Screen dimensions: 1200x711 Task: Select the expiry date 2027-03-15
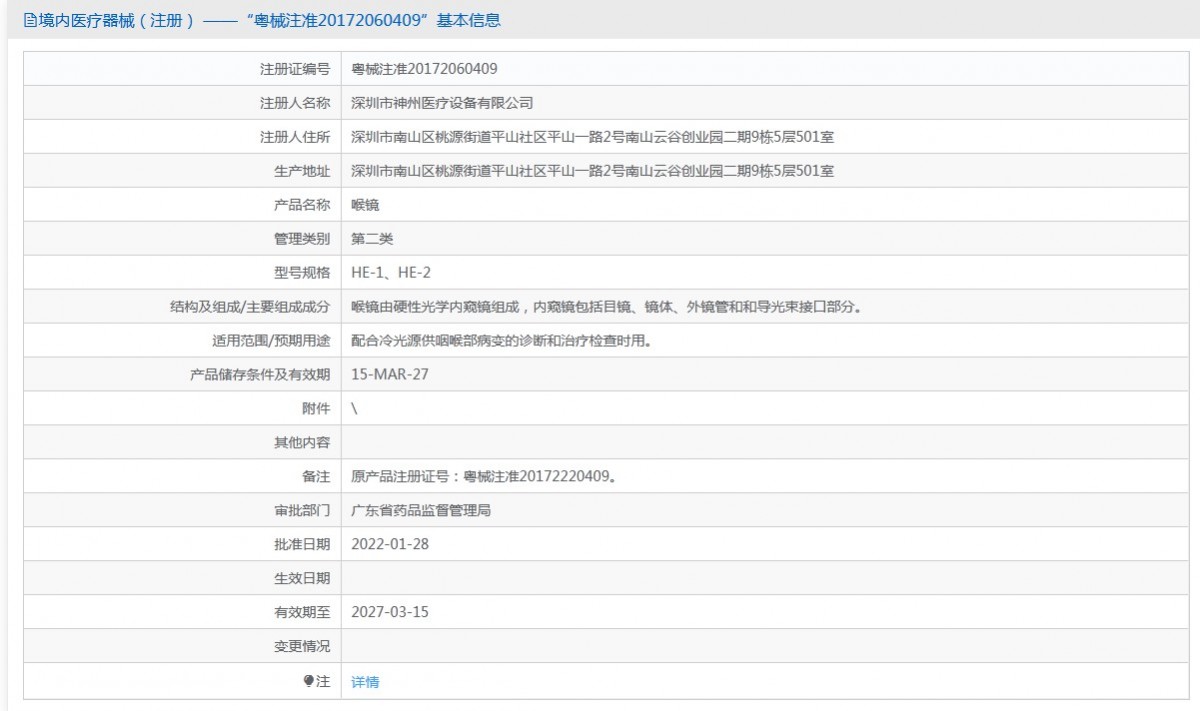click(390, 612)
